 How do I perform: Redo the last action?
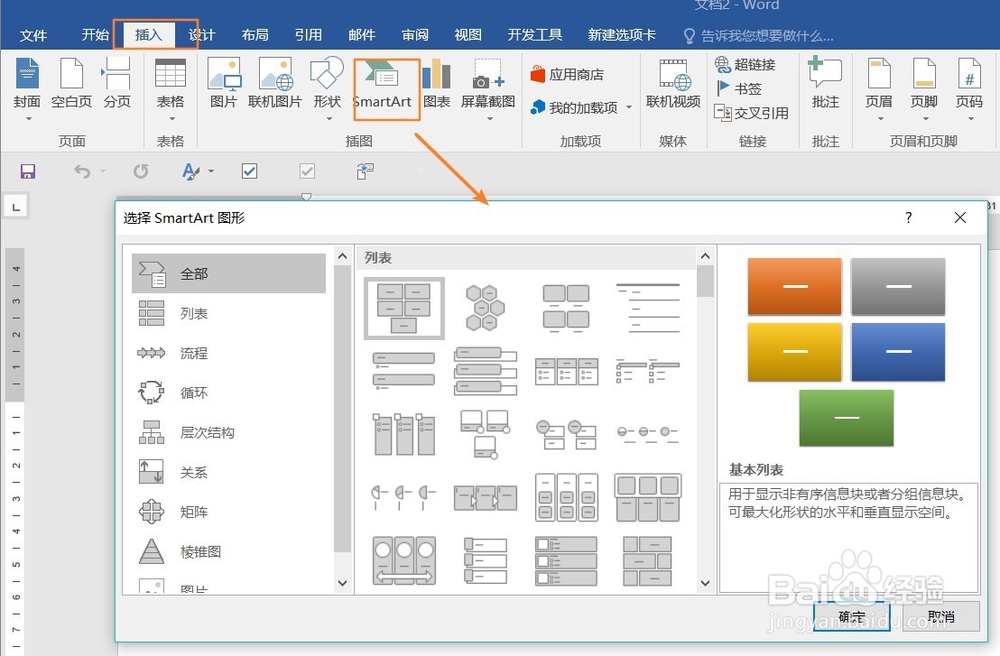[141, 171]
